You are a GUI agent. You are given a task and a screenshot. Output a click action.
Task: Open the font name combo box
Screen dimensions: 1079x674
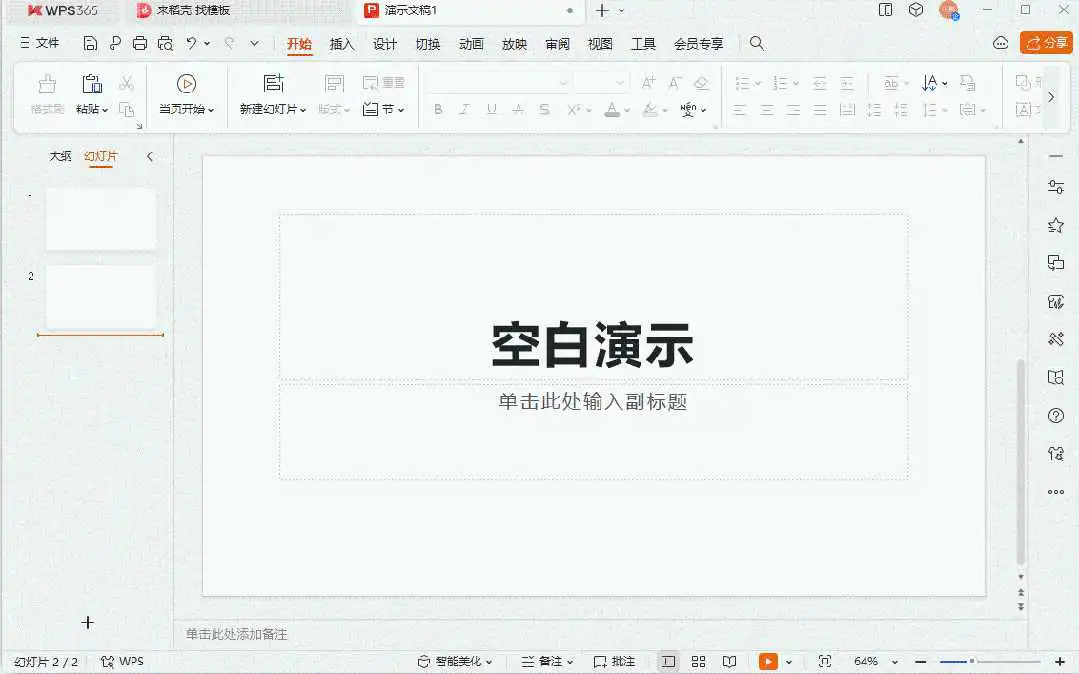498,83
